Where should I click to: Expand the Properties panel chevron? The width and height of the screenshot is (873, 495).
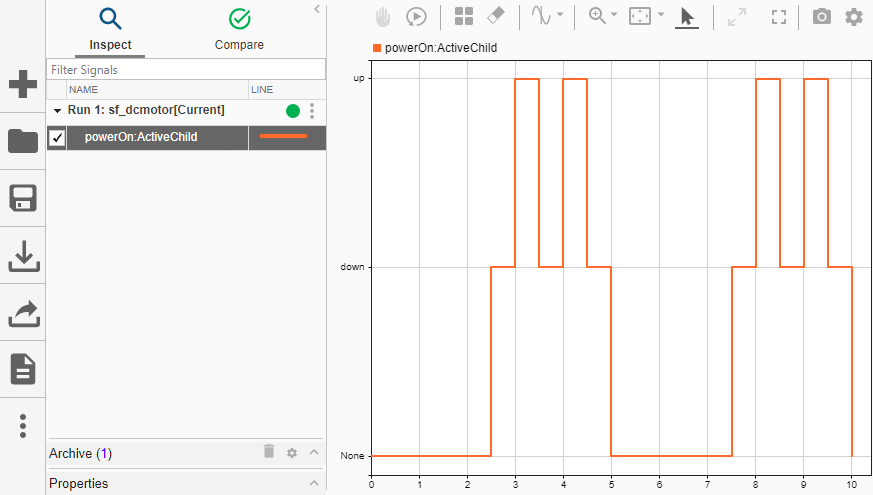click(314, 483)
